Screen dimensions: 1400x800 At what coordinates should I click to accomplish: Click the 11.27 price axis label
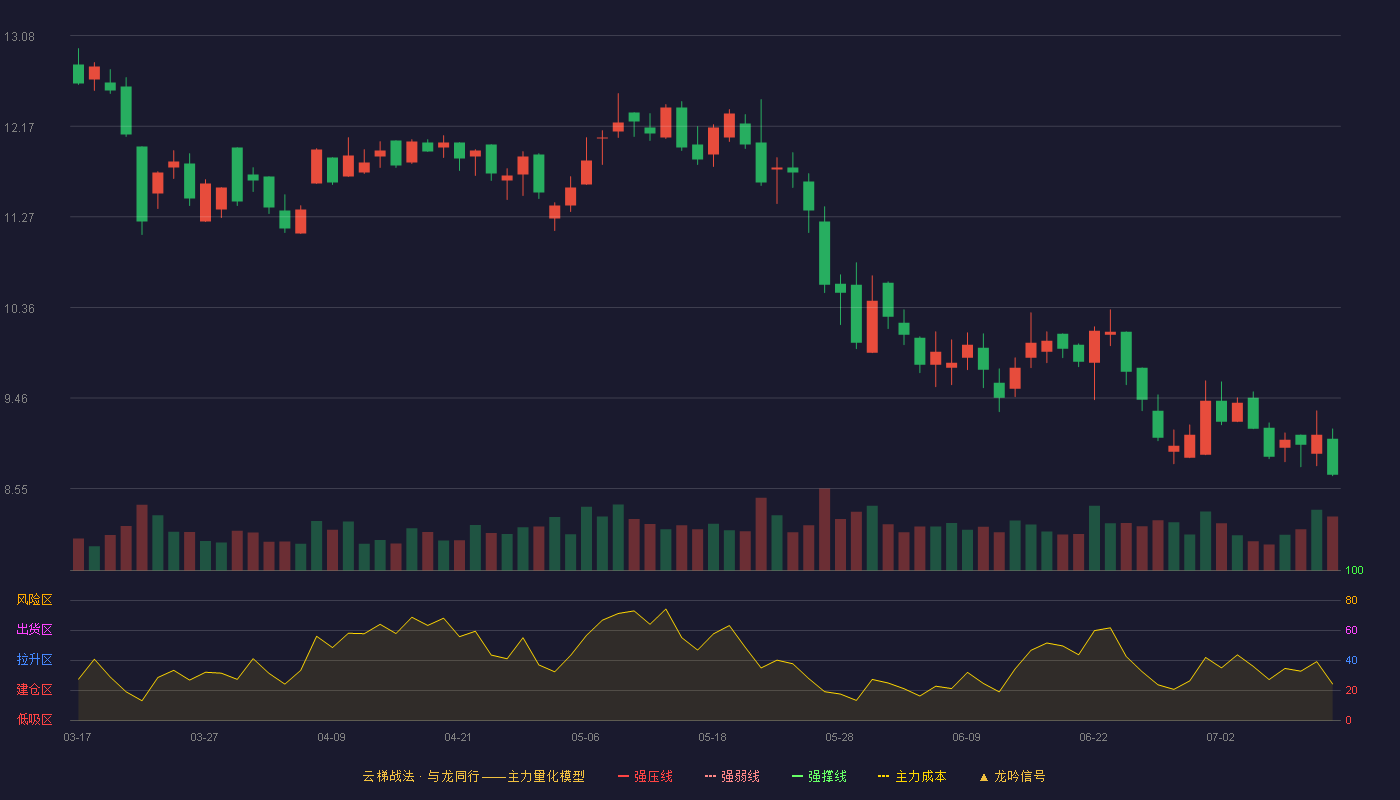[x=19, y=218]
